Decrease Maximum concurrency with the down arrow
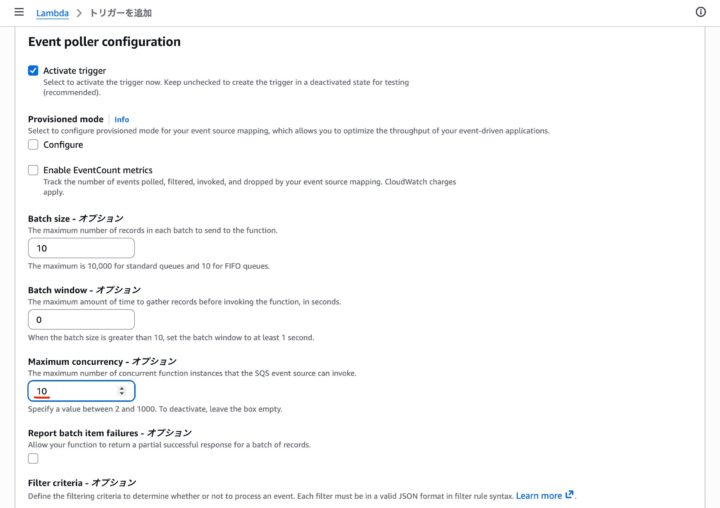720x508 pixels. click(x=122, y=394)
